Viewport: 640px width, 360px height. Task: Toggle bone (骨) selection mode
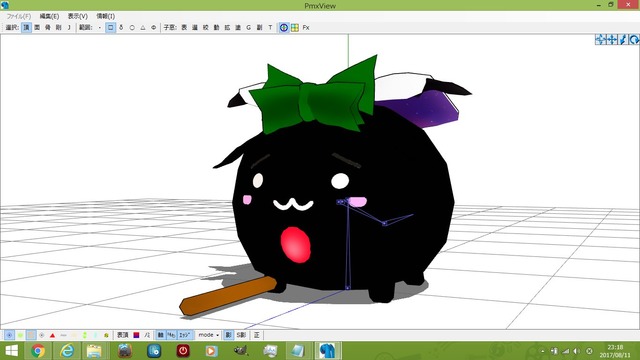coord(48,27)
